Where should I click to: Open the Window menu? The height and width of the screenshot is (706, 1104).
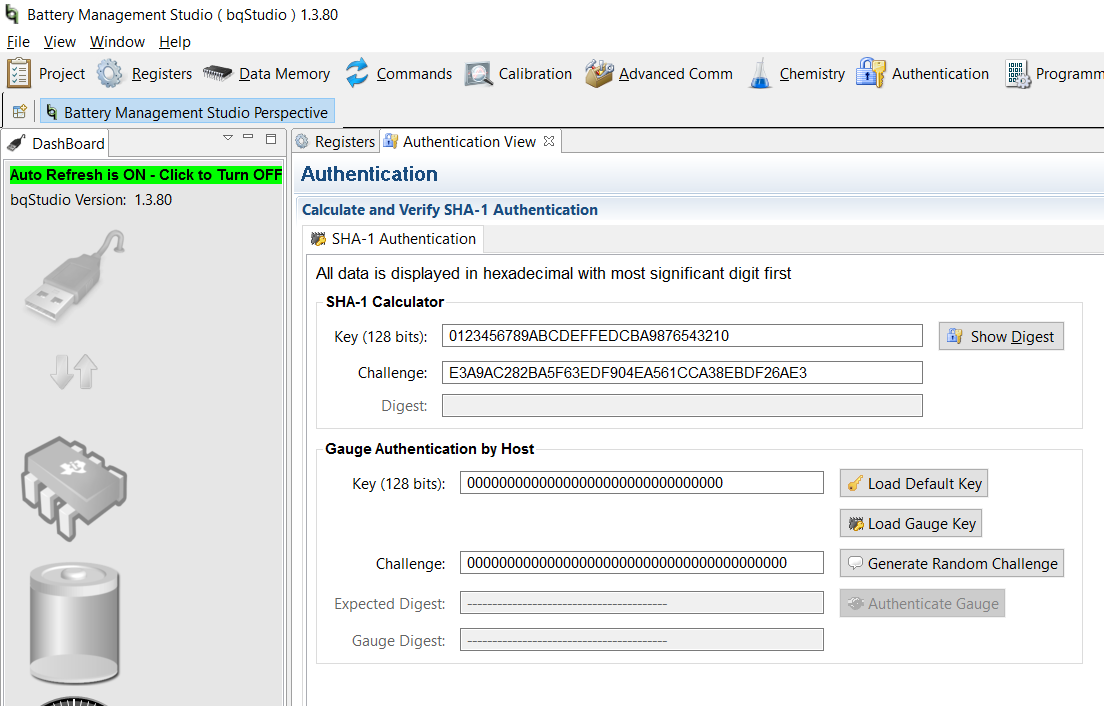[118, 42]
